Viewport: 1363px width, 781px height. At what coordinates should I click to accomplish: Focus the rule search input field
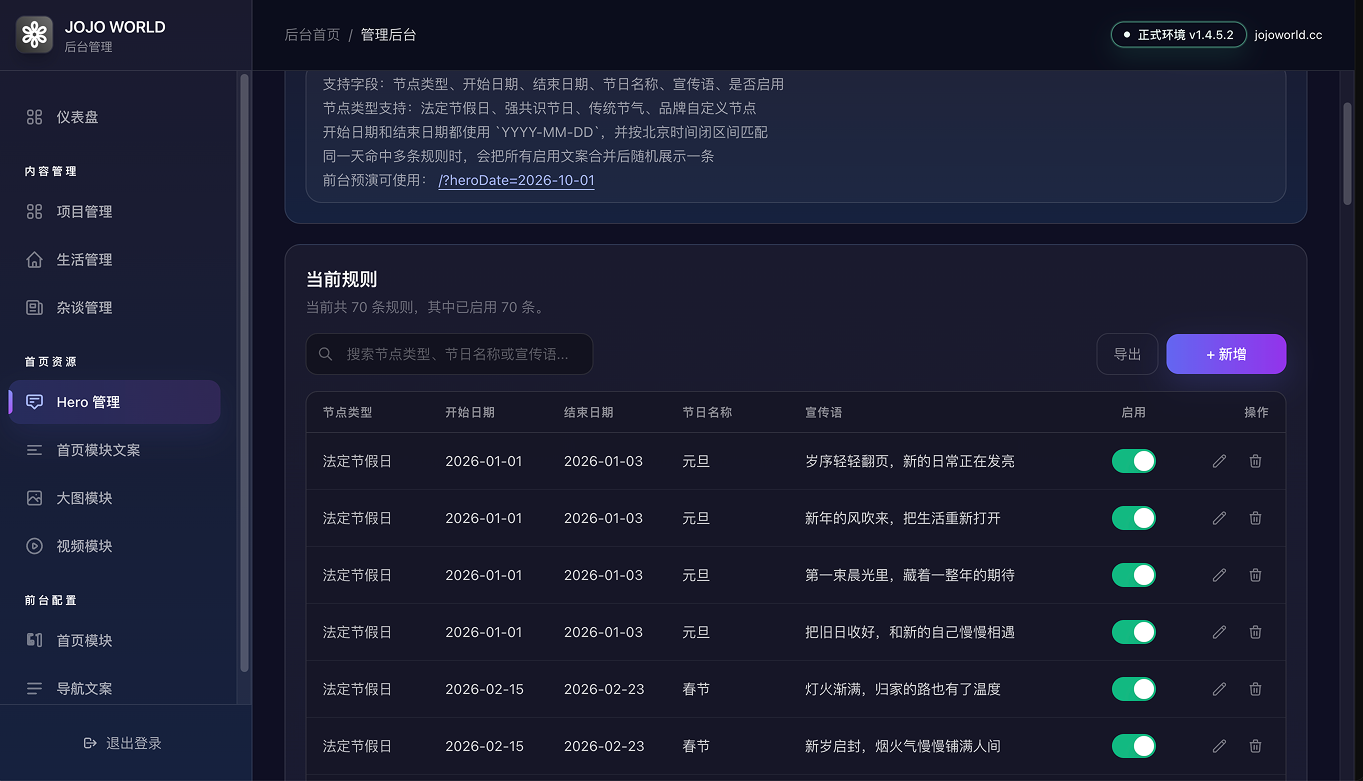449,354
